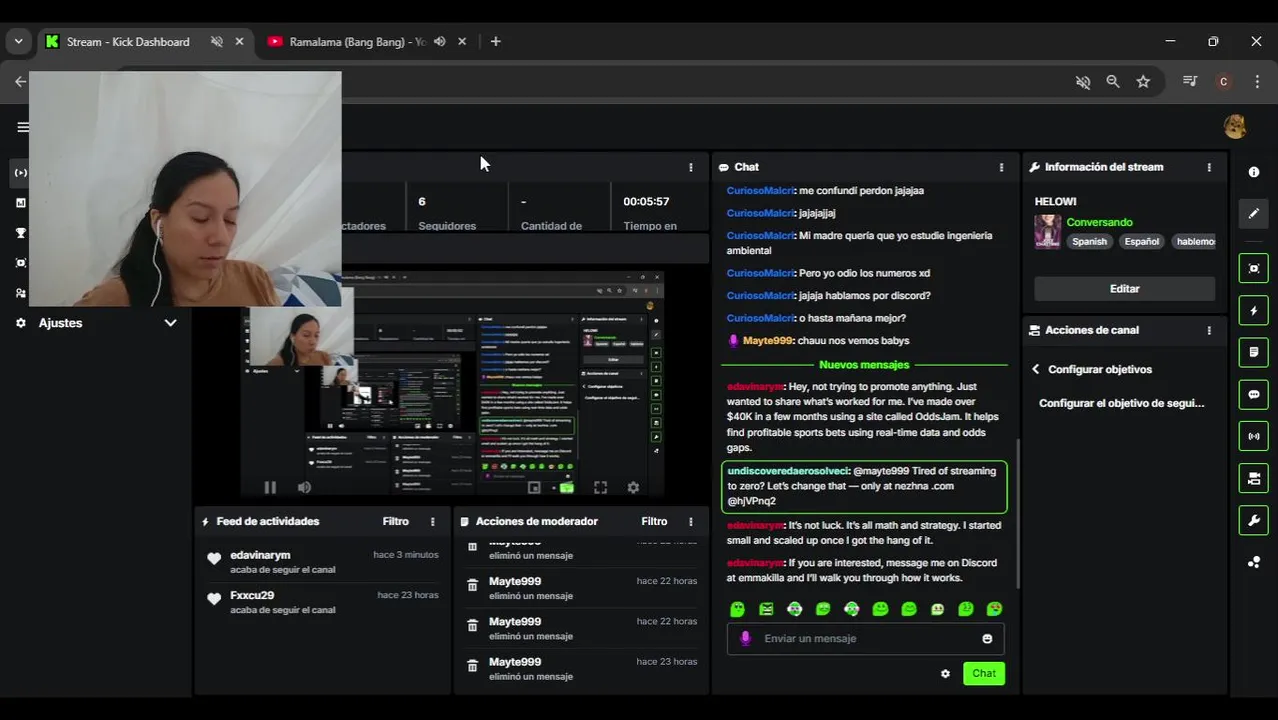Select the Spanish tag chip
Image resolution: width=1278 pixels, height=720 pixels.
pyautogui.click(x=1089, y=241)
